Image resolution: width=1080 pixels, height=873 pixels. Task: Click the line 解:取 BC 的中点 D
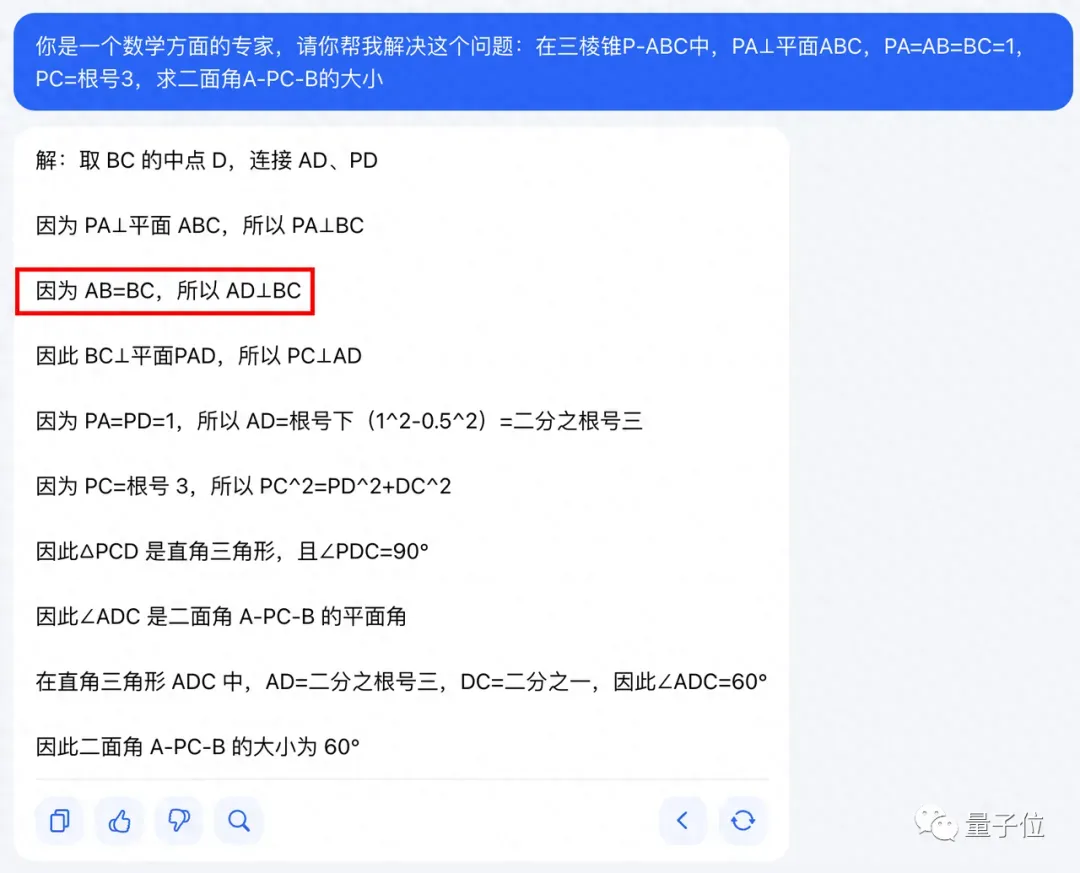click(x=207, y=161)
